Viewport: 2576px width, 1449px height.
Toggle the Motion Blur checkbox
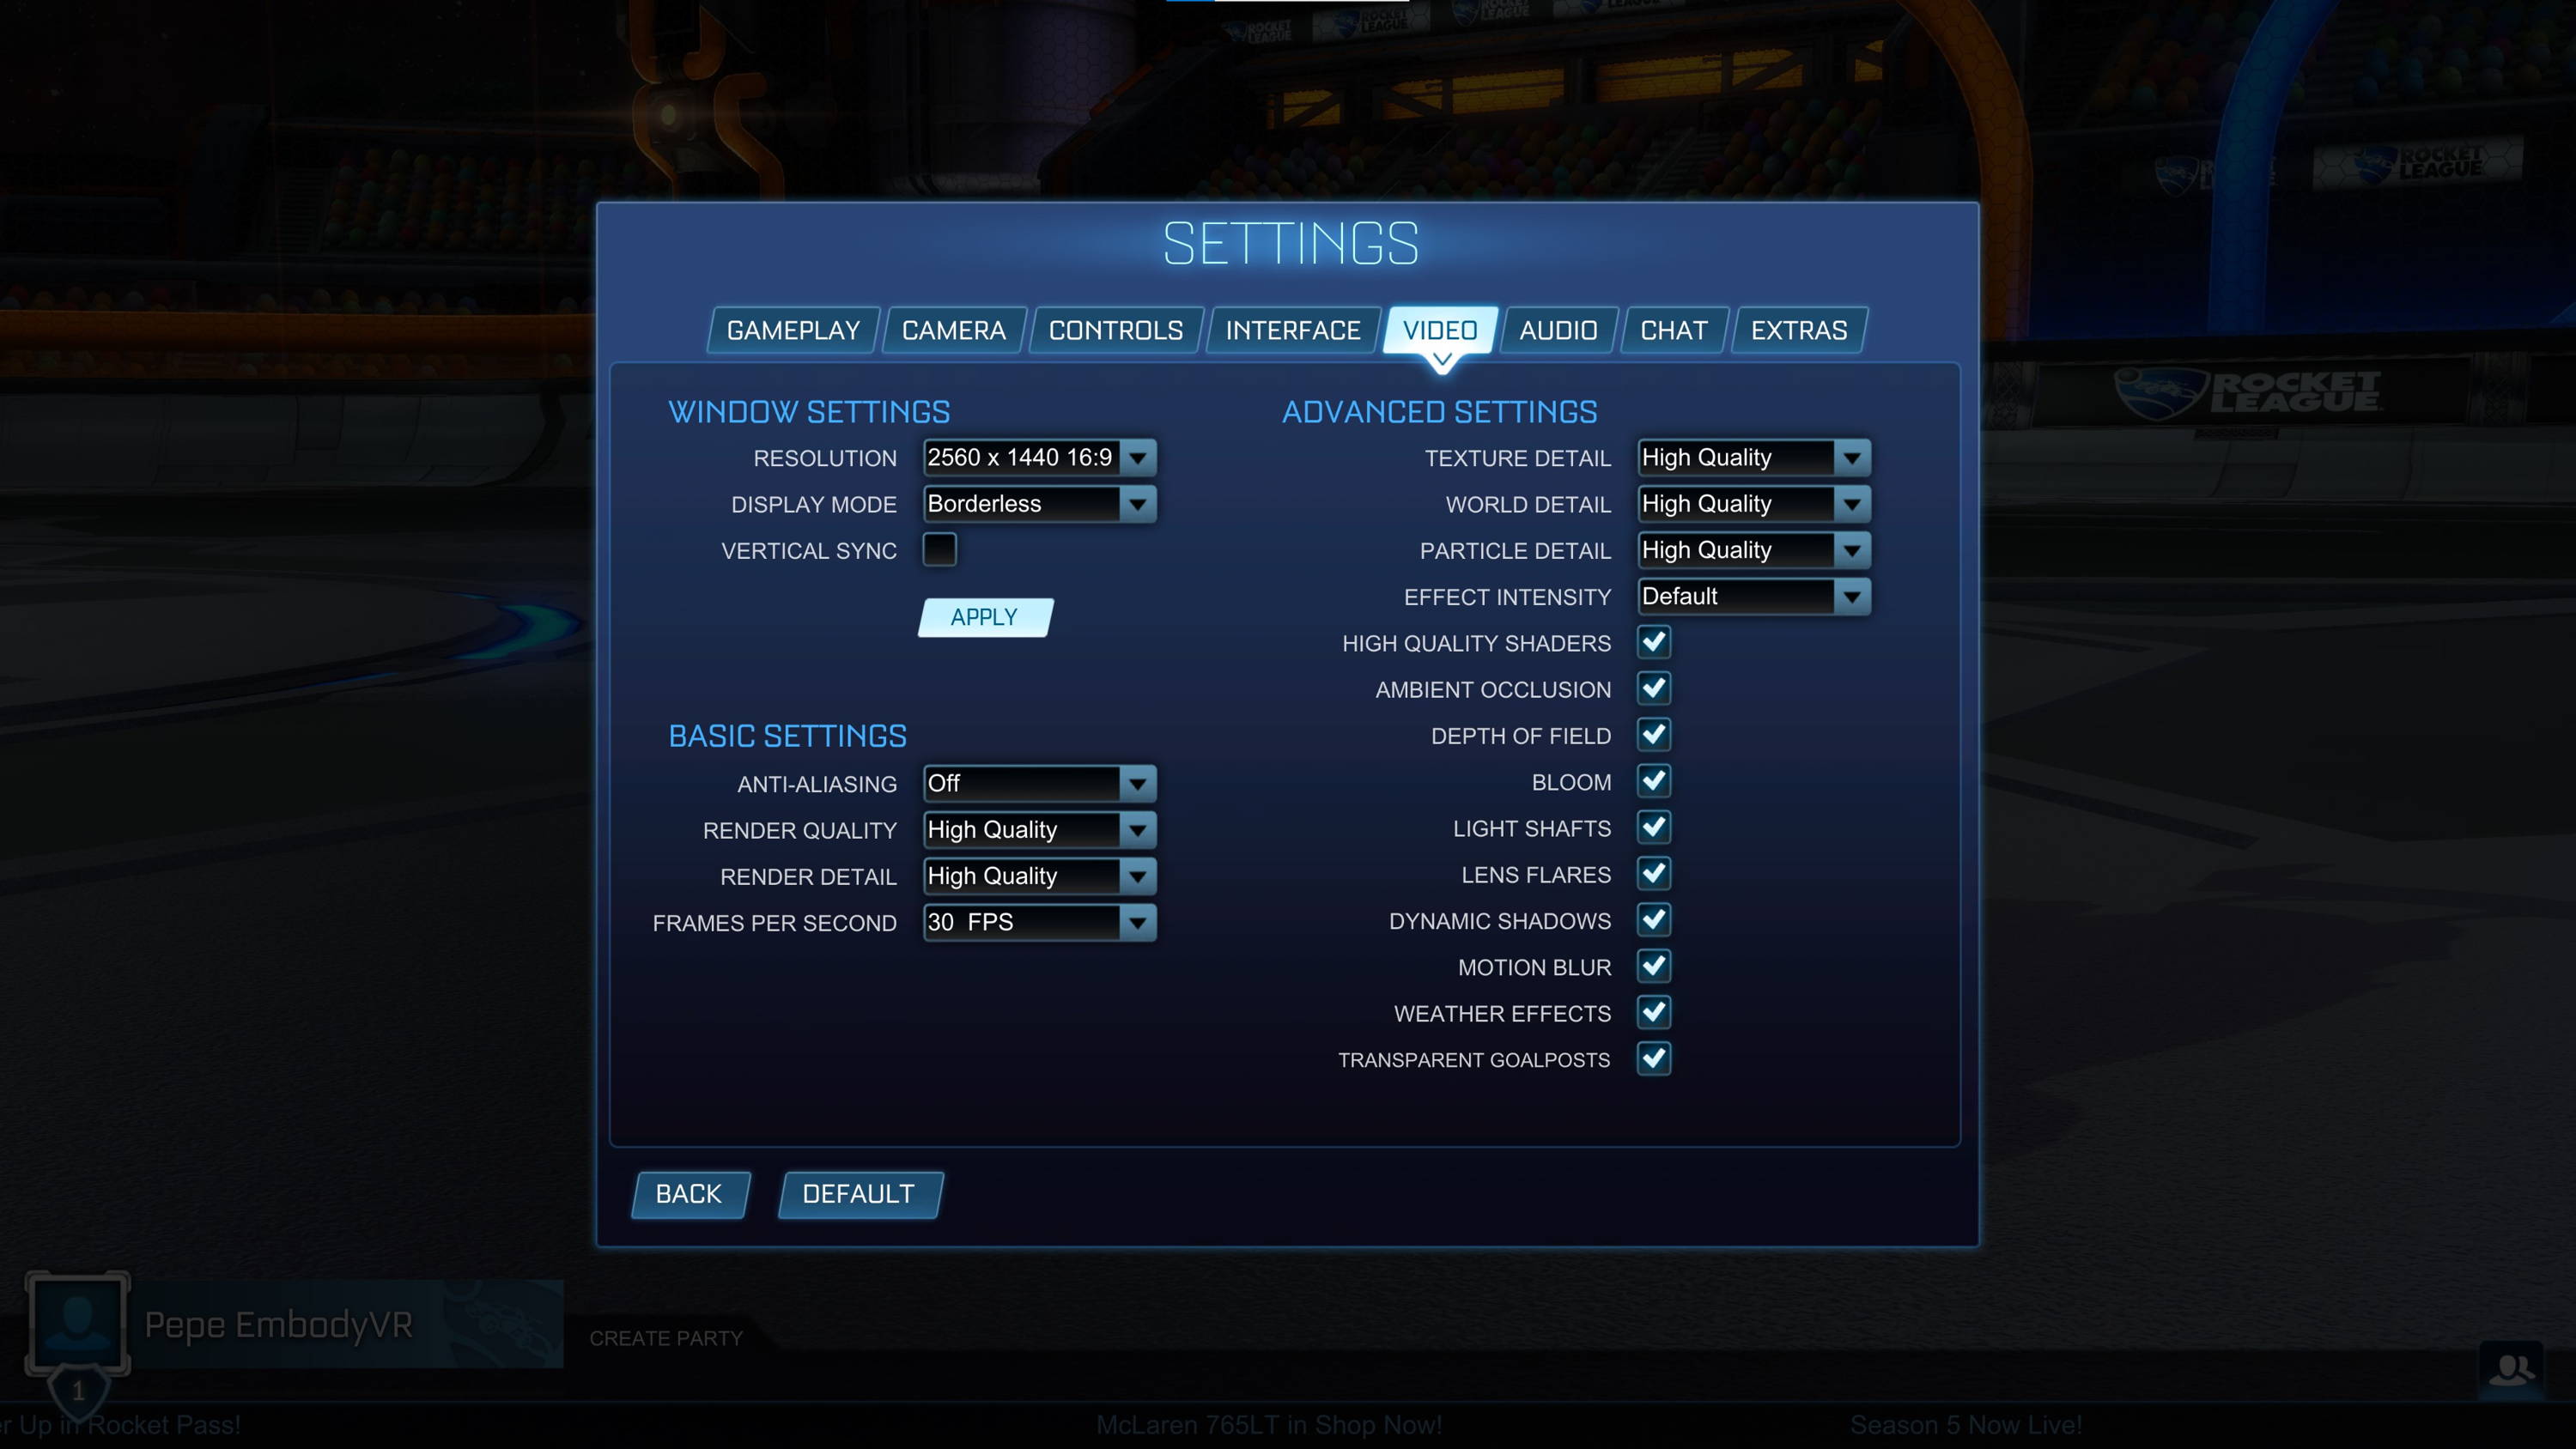click(1650, 966)
